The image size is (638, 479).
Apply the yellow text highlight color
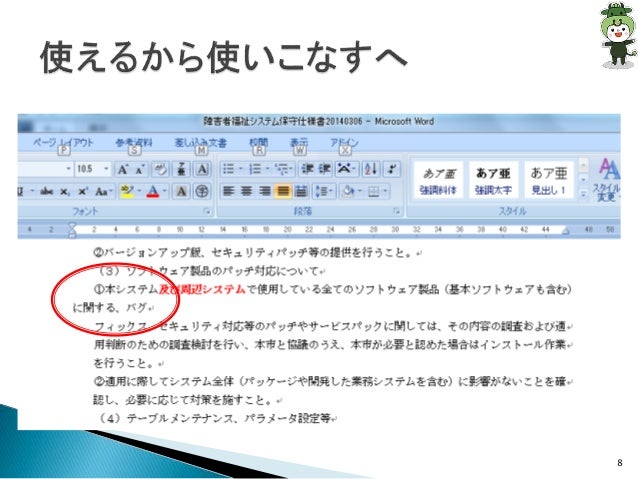[128, 191]
